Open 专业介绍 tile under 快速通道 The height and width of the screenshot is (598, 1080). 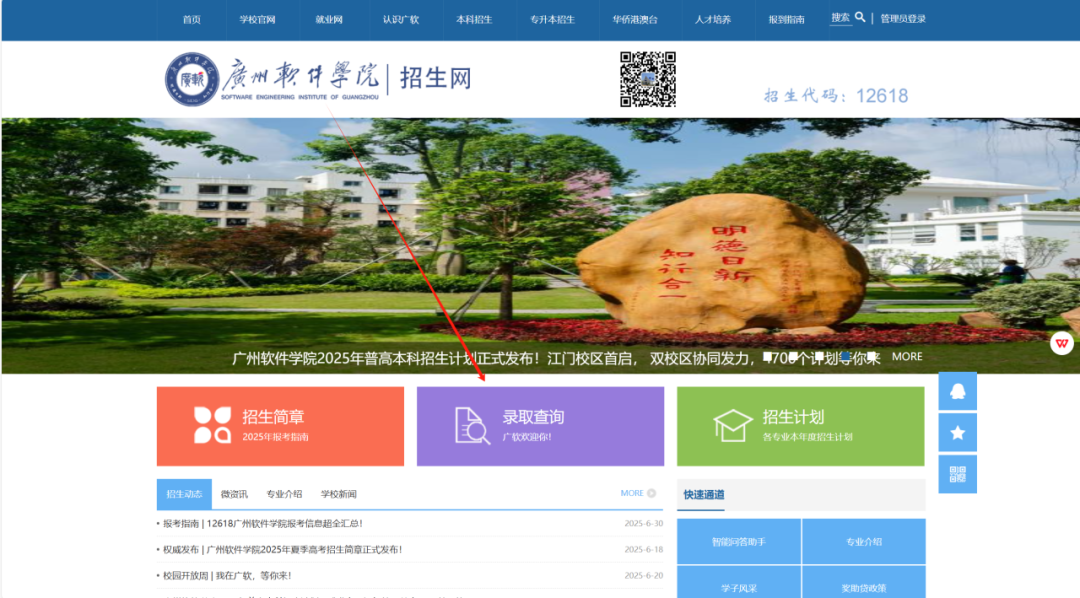coord(864,542)
